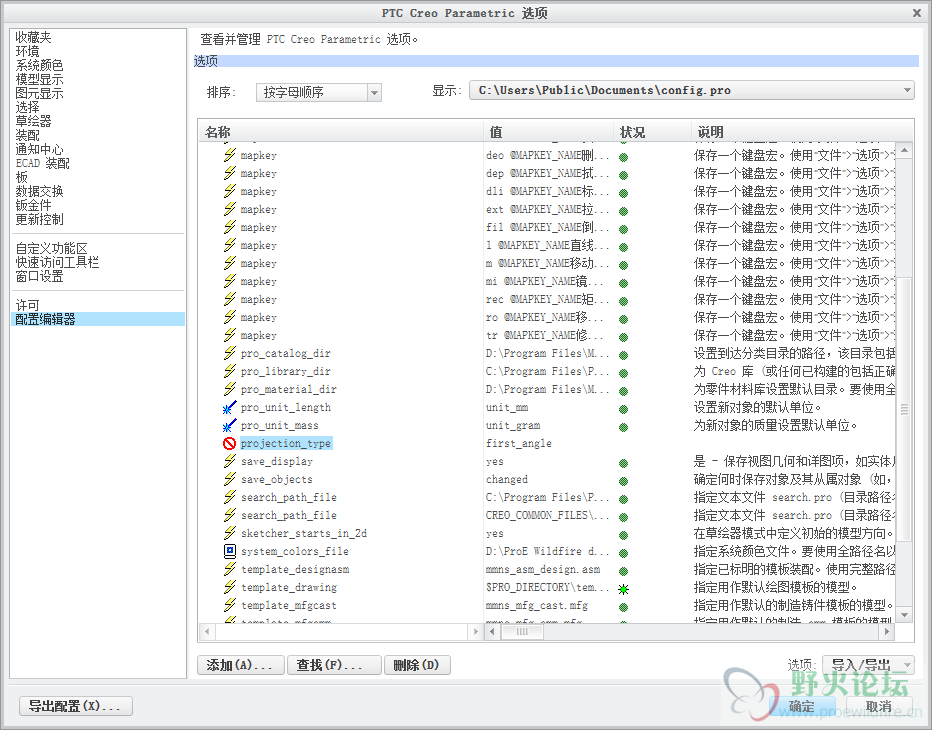Click the lightning icon beside template_designasm
This screenshot has height=730, width=932.
click(x=229, y=569)
